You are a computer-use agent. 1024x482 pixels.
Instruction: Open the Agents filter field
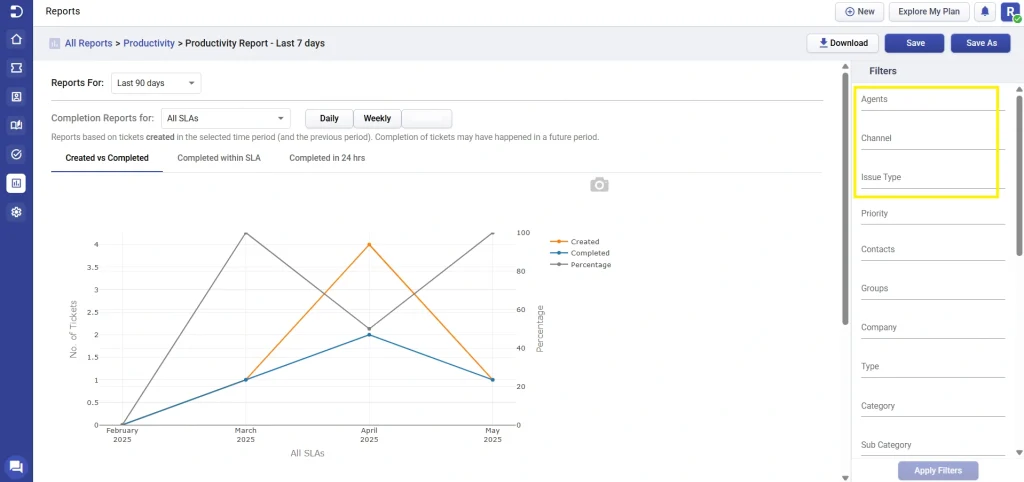[x=933, y=101]
